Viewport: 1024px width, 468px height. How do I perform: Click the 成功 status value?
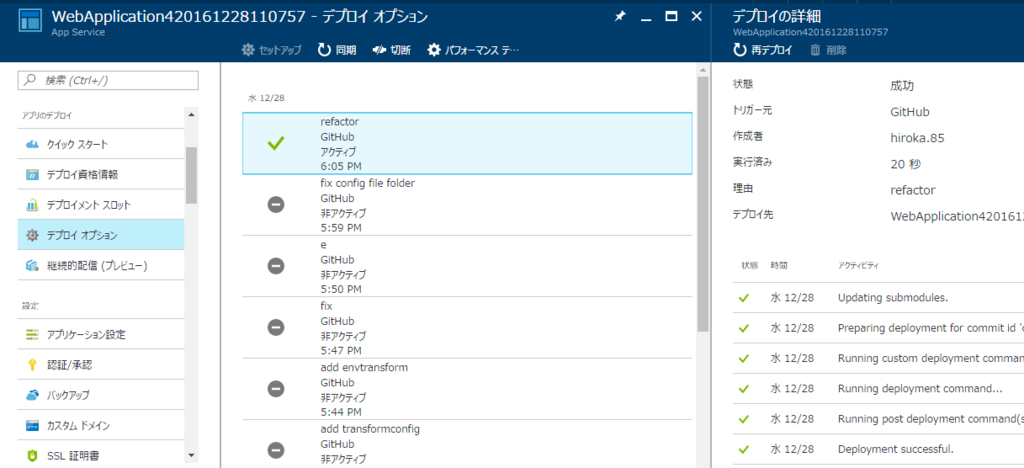902,86
